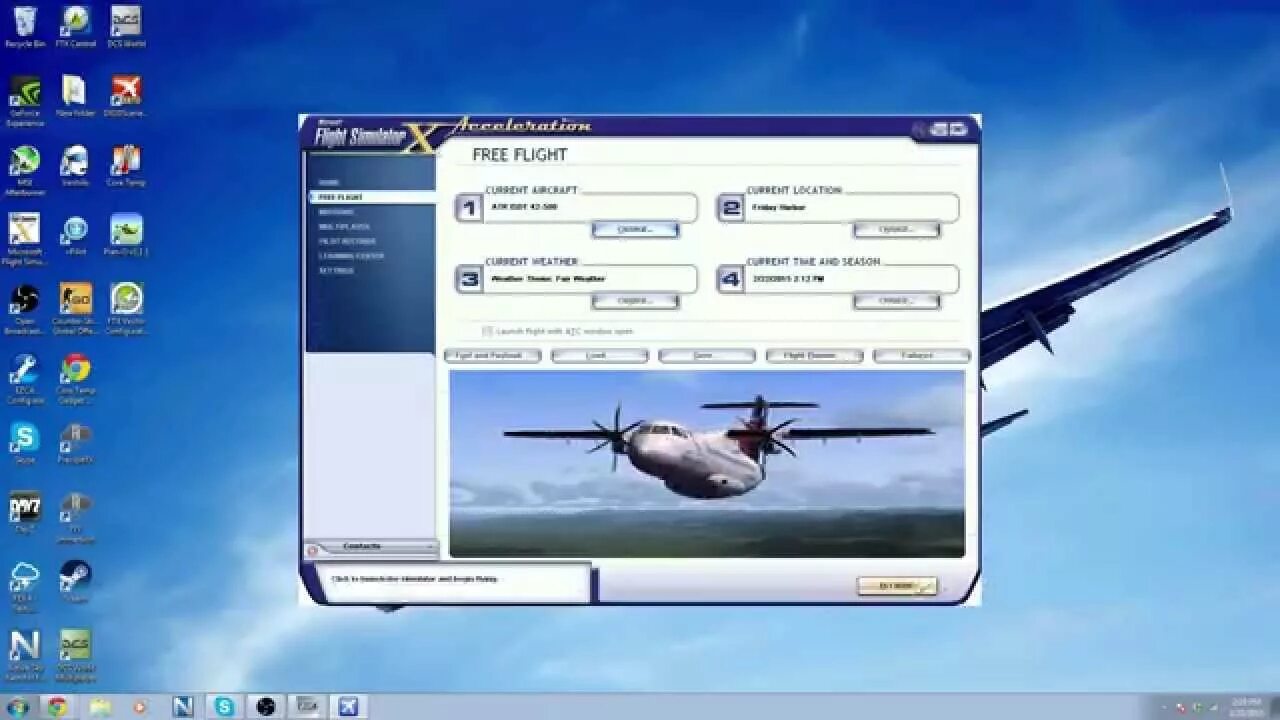
Task: Open Fuel and Payload settings
Action: pos(492,355)
